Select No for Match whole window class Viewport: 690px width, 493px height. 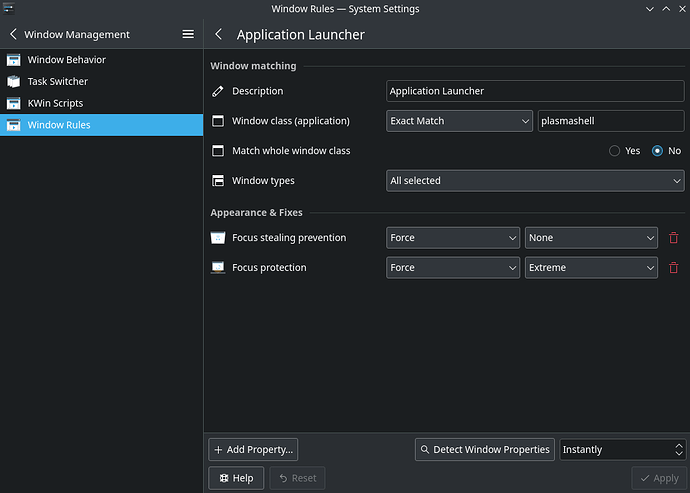pyautogui.click(x=657, y=151)
